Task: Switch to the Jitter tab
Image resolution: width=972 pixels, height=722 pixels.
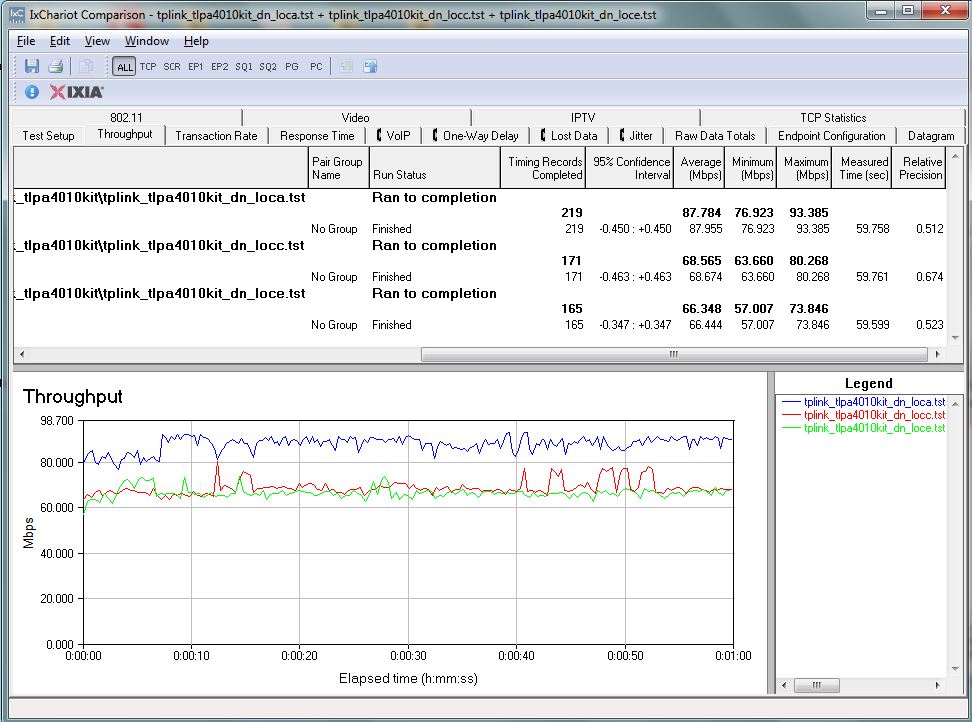Action: click(636, 136)
